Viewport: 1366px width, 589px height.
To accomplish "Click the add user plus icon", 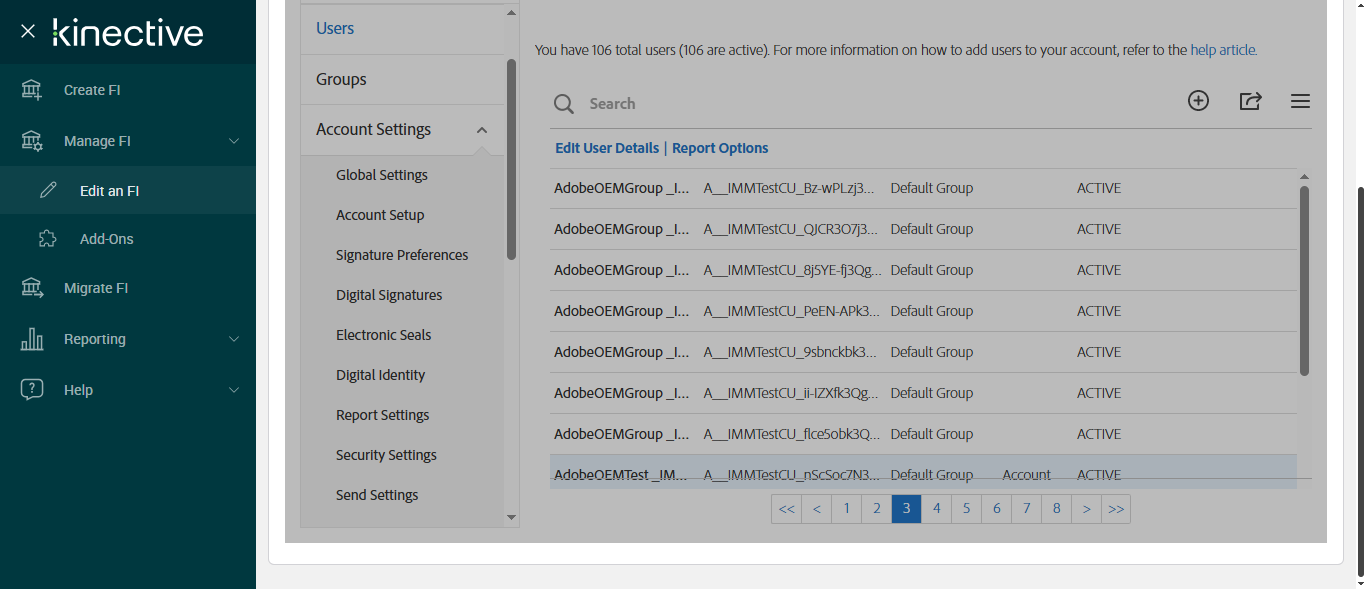I will tap(1198, 100).
